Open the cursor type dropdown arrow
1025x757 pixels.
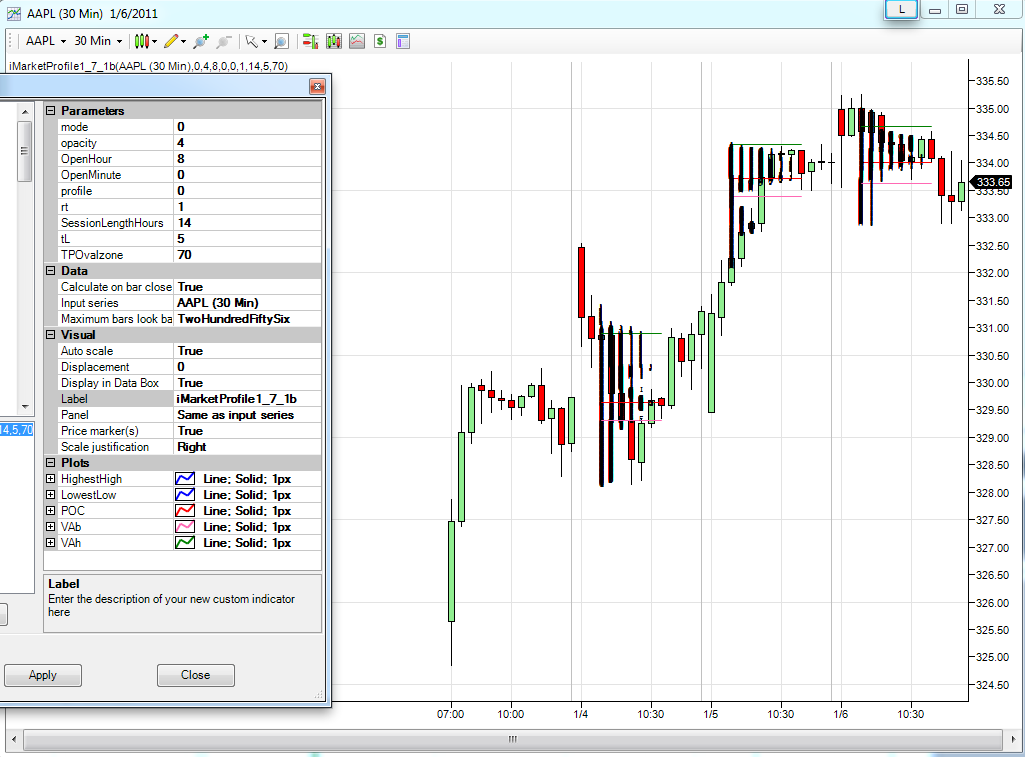click(x=264, y=42)
